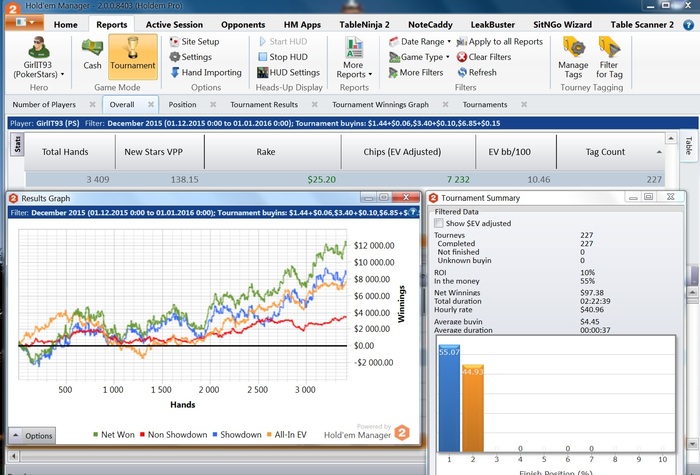Screen dimensions: 700x475
Task: Toggle Non Showdown series in legend
Action: coord(174,434)
